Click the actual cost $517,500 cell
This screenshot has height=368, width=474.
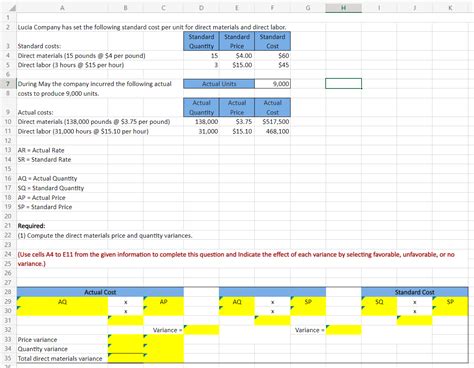[272, 122]
